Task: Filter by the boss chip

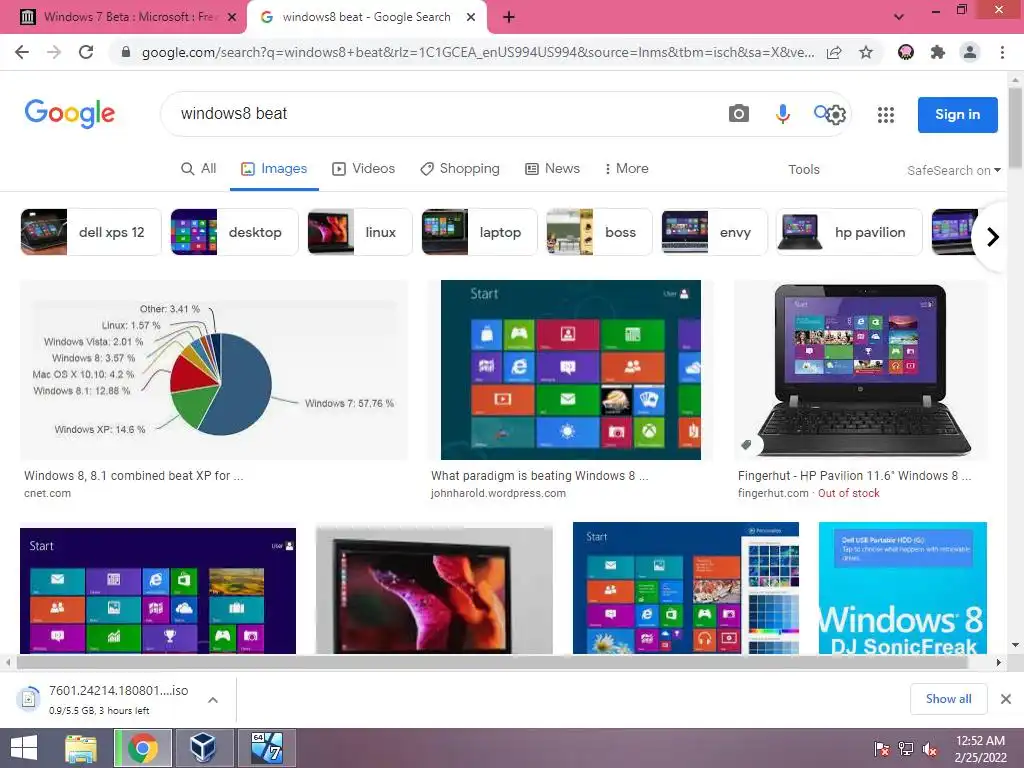Action: click(x=599, y=232)
